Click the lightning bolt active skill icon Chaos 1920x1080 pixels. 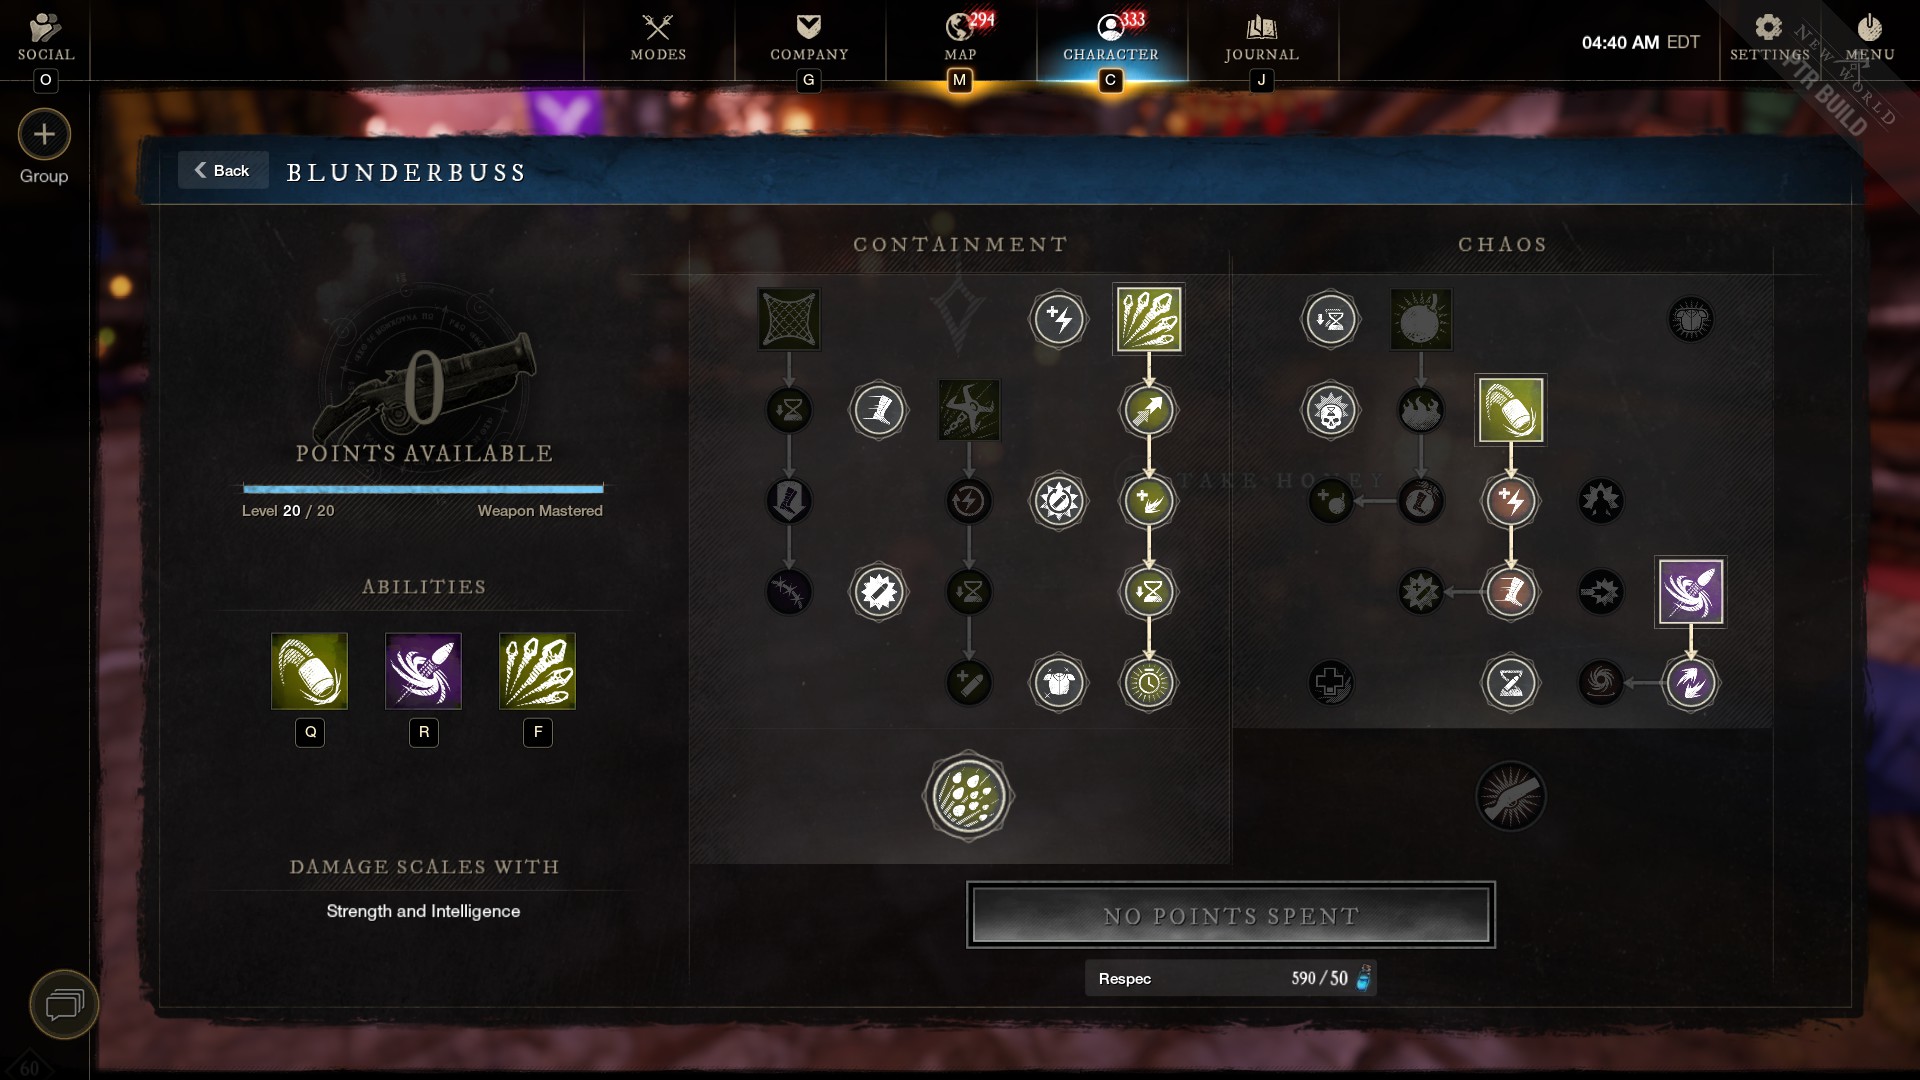point(1509,500)
